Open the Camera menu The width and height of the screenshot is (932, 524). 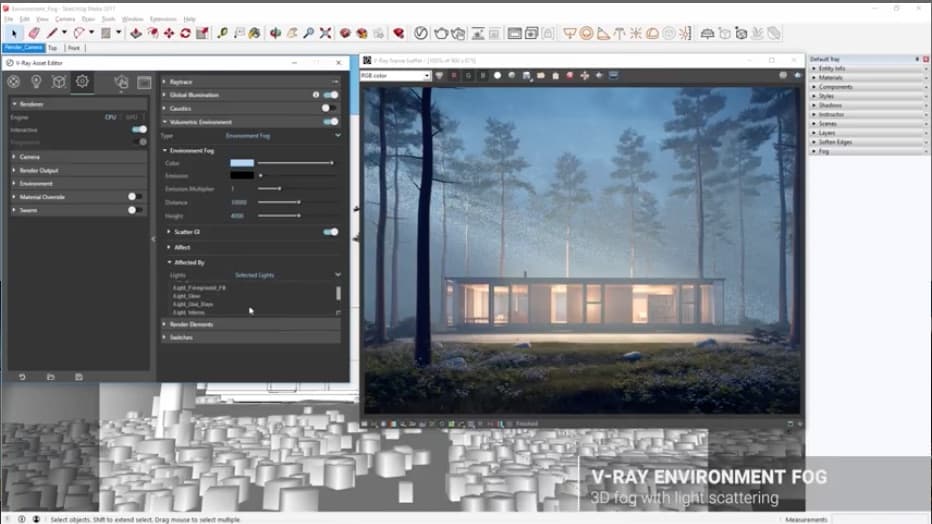tap(65, 19)
